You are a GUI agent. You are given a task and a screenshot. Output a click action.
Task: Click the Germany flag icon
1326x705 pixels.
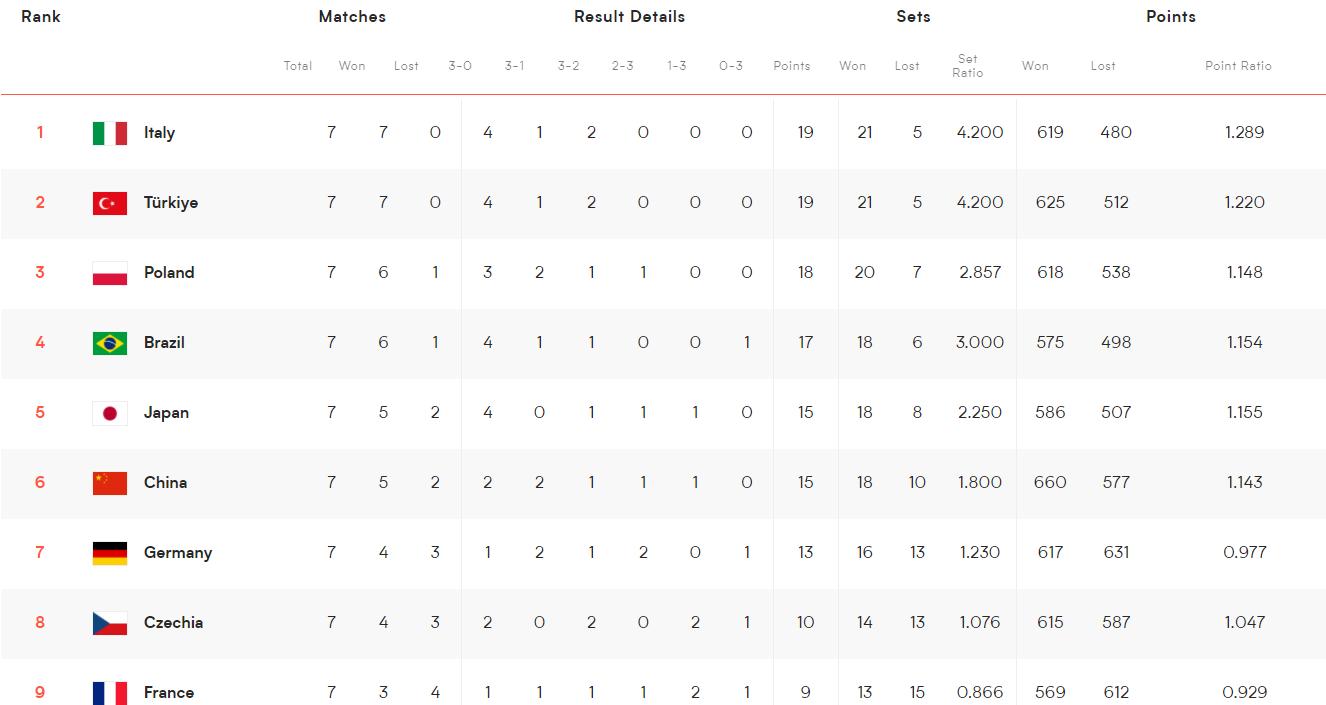click(110, 553)
